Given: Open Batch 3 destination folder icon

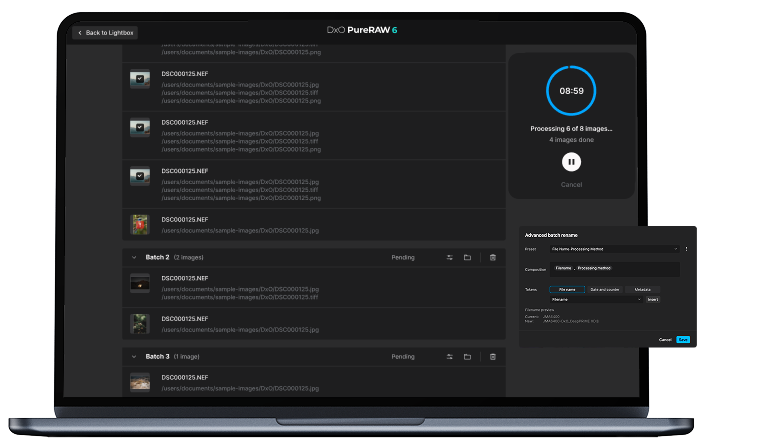Looking at the screenshot, I should 467,356.
